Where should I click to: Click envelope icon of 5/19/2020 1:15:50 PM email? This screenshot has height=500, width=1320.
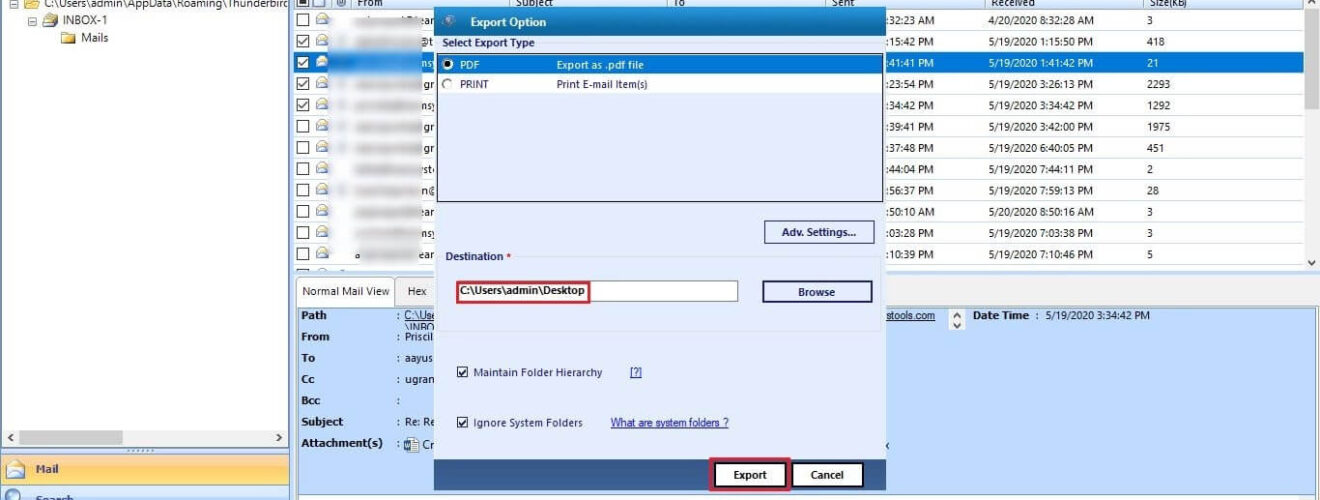click(322, 41)
